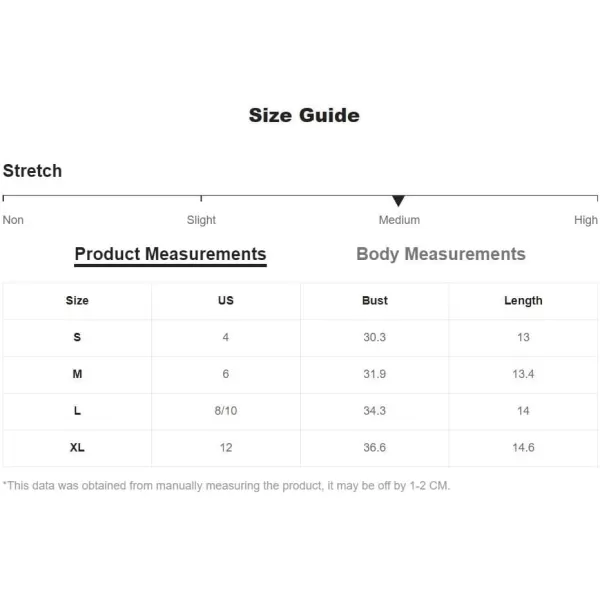Click the Slight tick on stretch scale
The image size is (600, 600).
coord(201,198)
